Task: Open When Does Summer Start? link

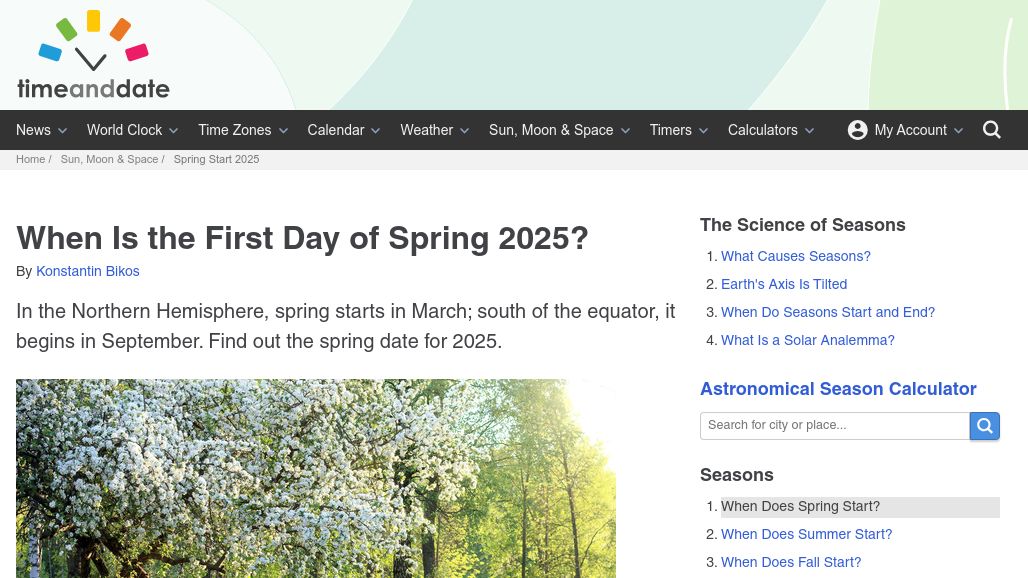Action: click(x=806, y=534)
